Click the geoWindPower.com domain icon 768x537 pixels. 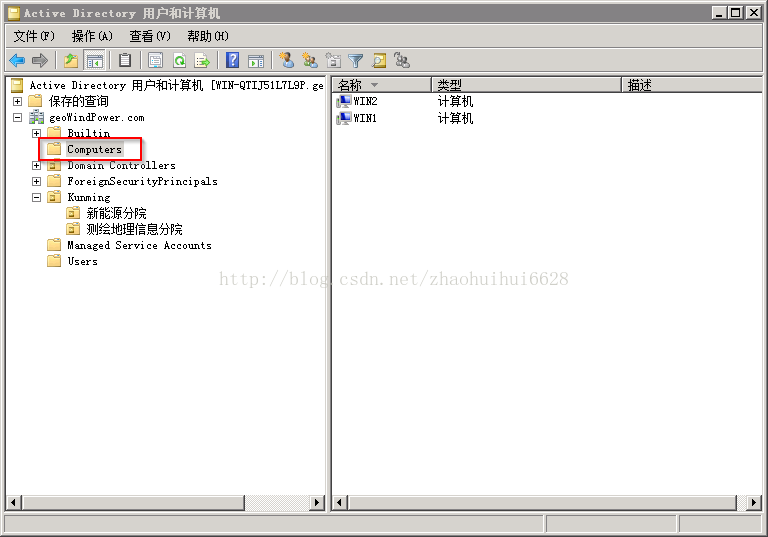tap(36, 118)
